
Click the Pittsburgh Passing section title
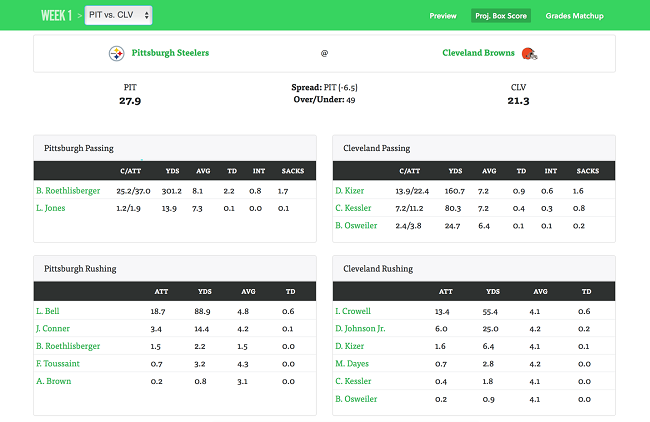pyautogui.click(x=79, y=148)
